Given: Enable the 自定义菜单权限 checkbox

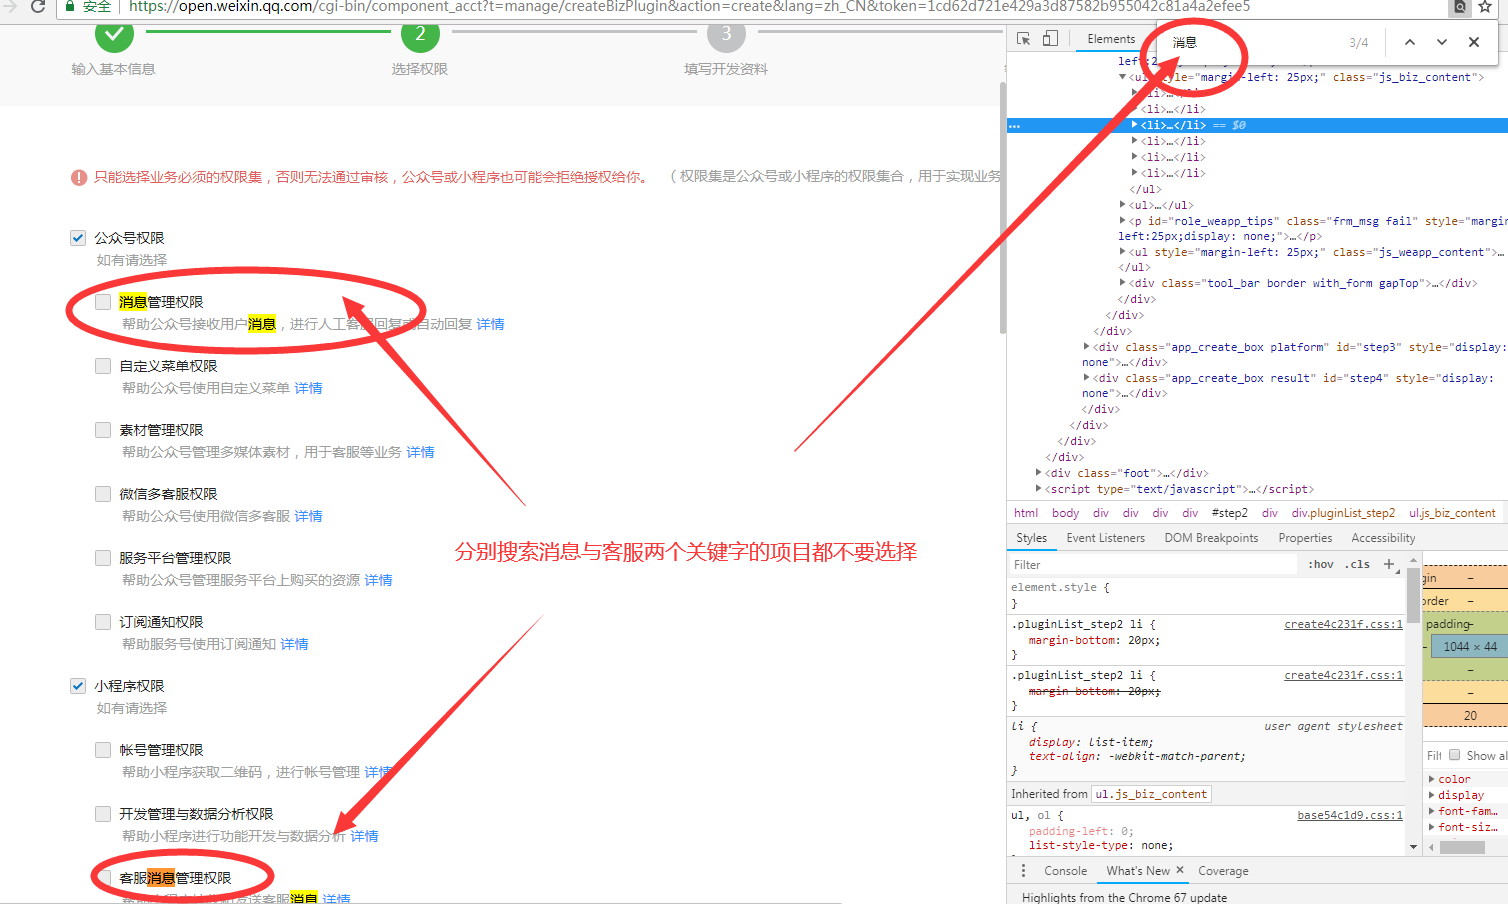Looking at the screenshot, I should pos(103,366).
